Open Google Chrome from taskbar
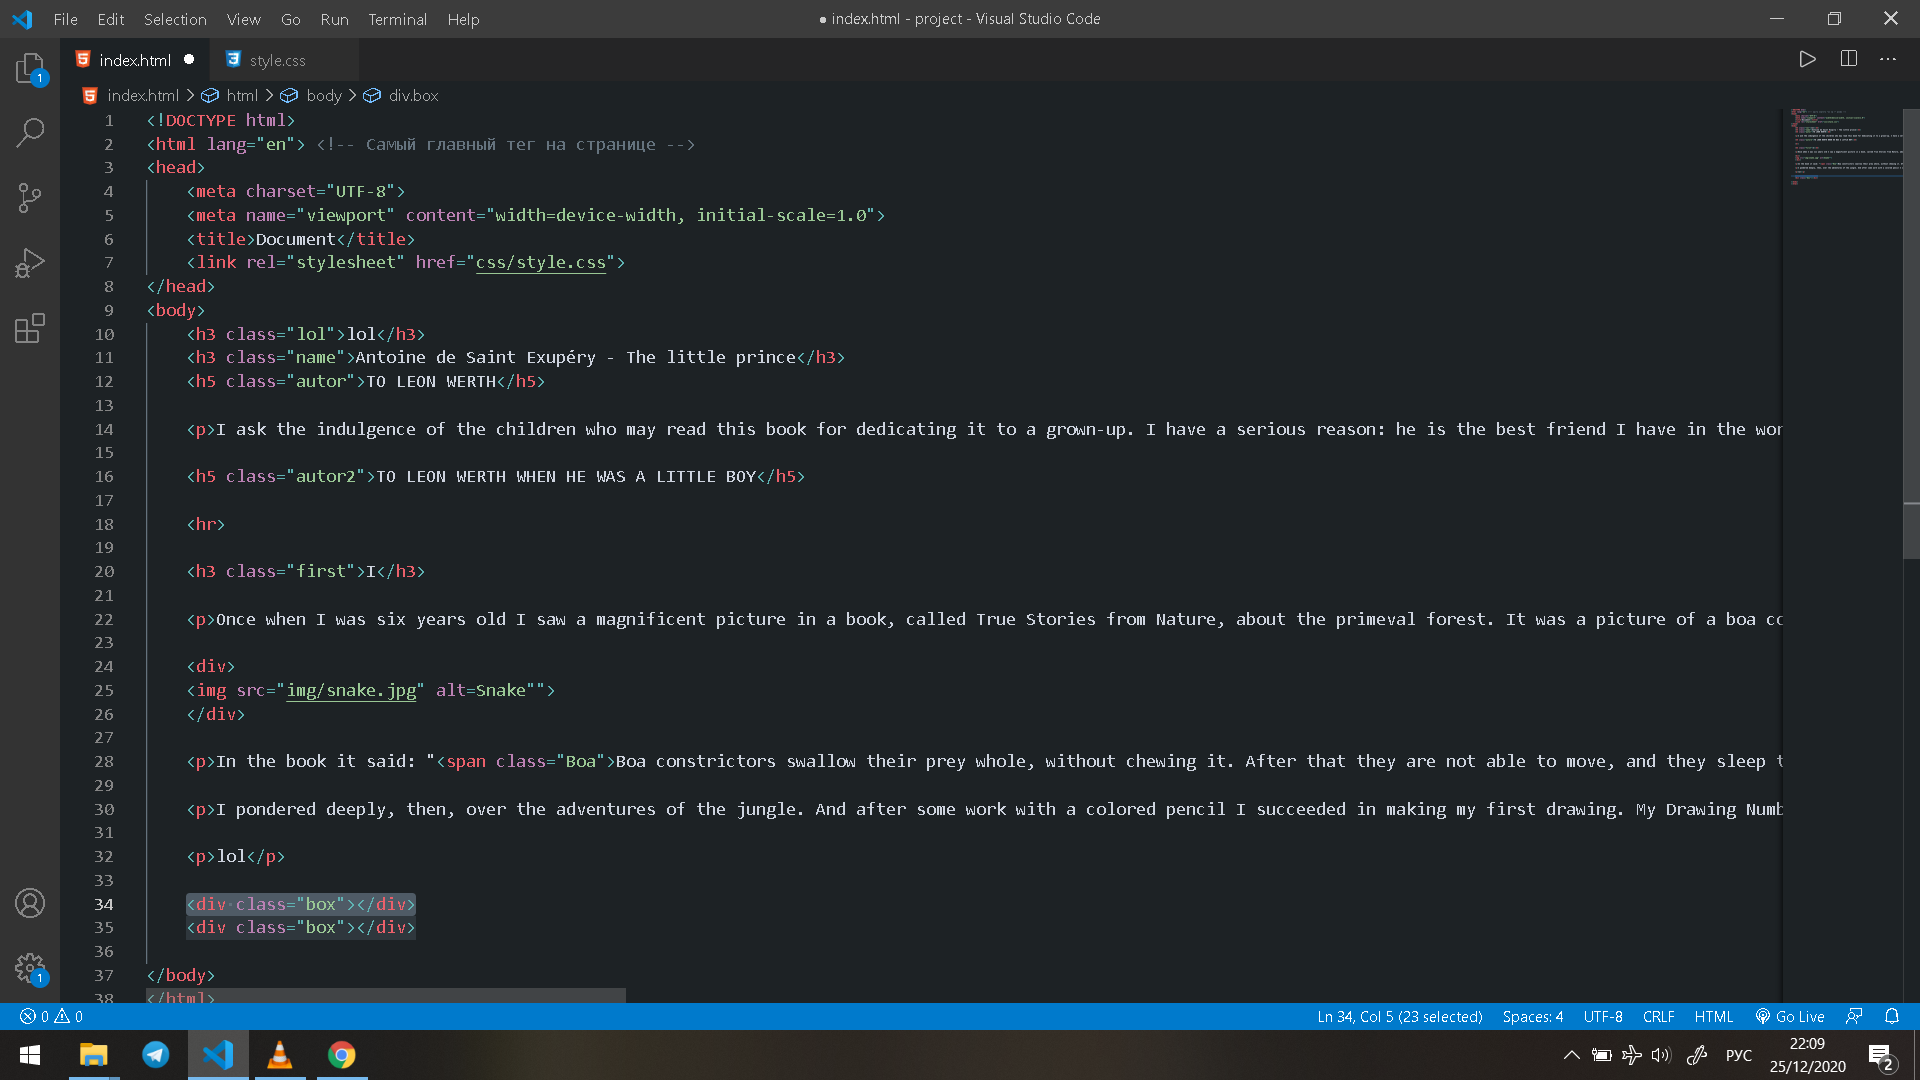1920x1080 pixels. coord(342,1055)
